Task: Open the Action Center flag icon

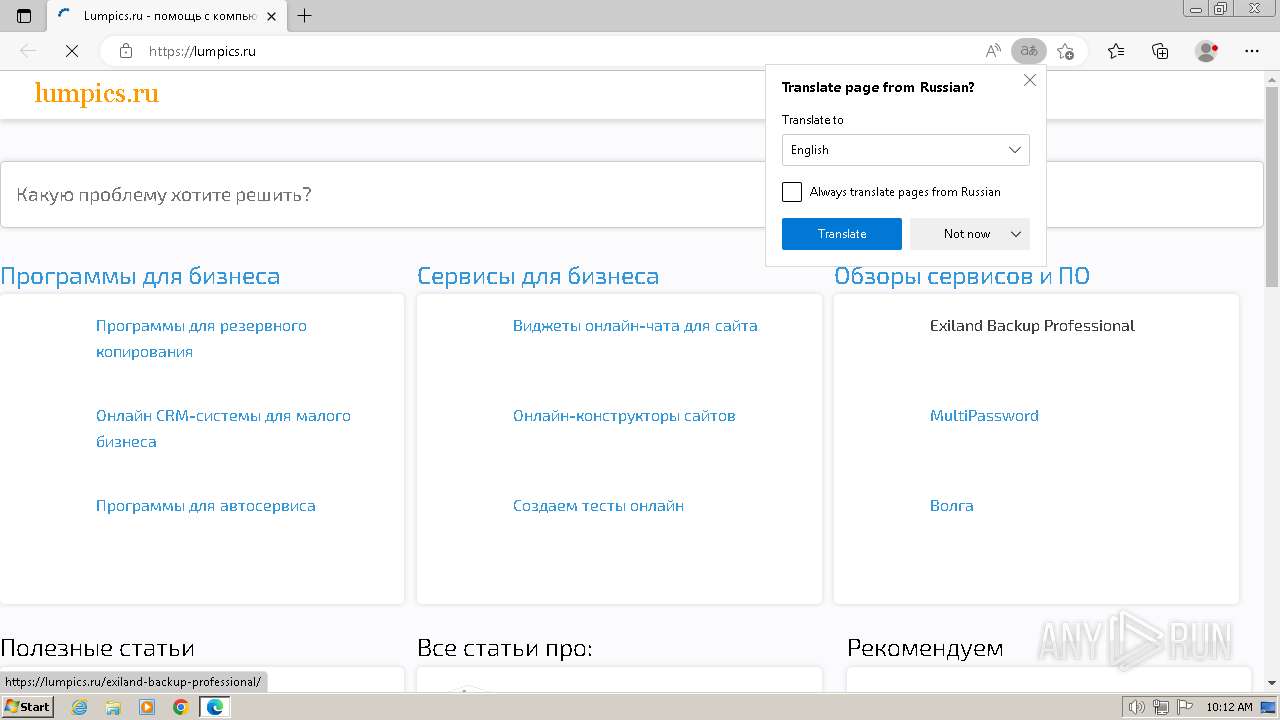Action: 1183,707
